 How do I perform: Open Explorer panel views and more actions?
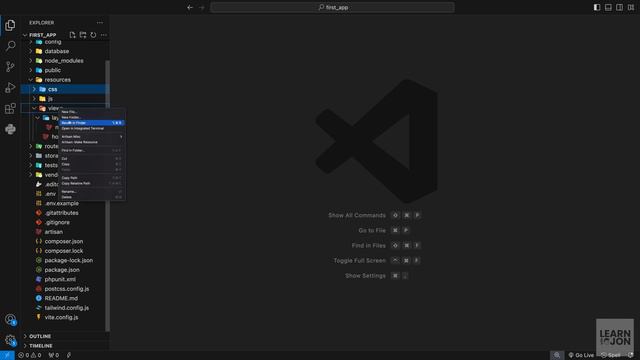[100, 23]
